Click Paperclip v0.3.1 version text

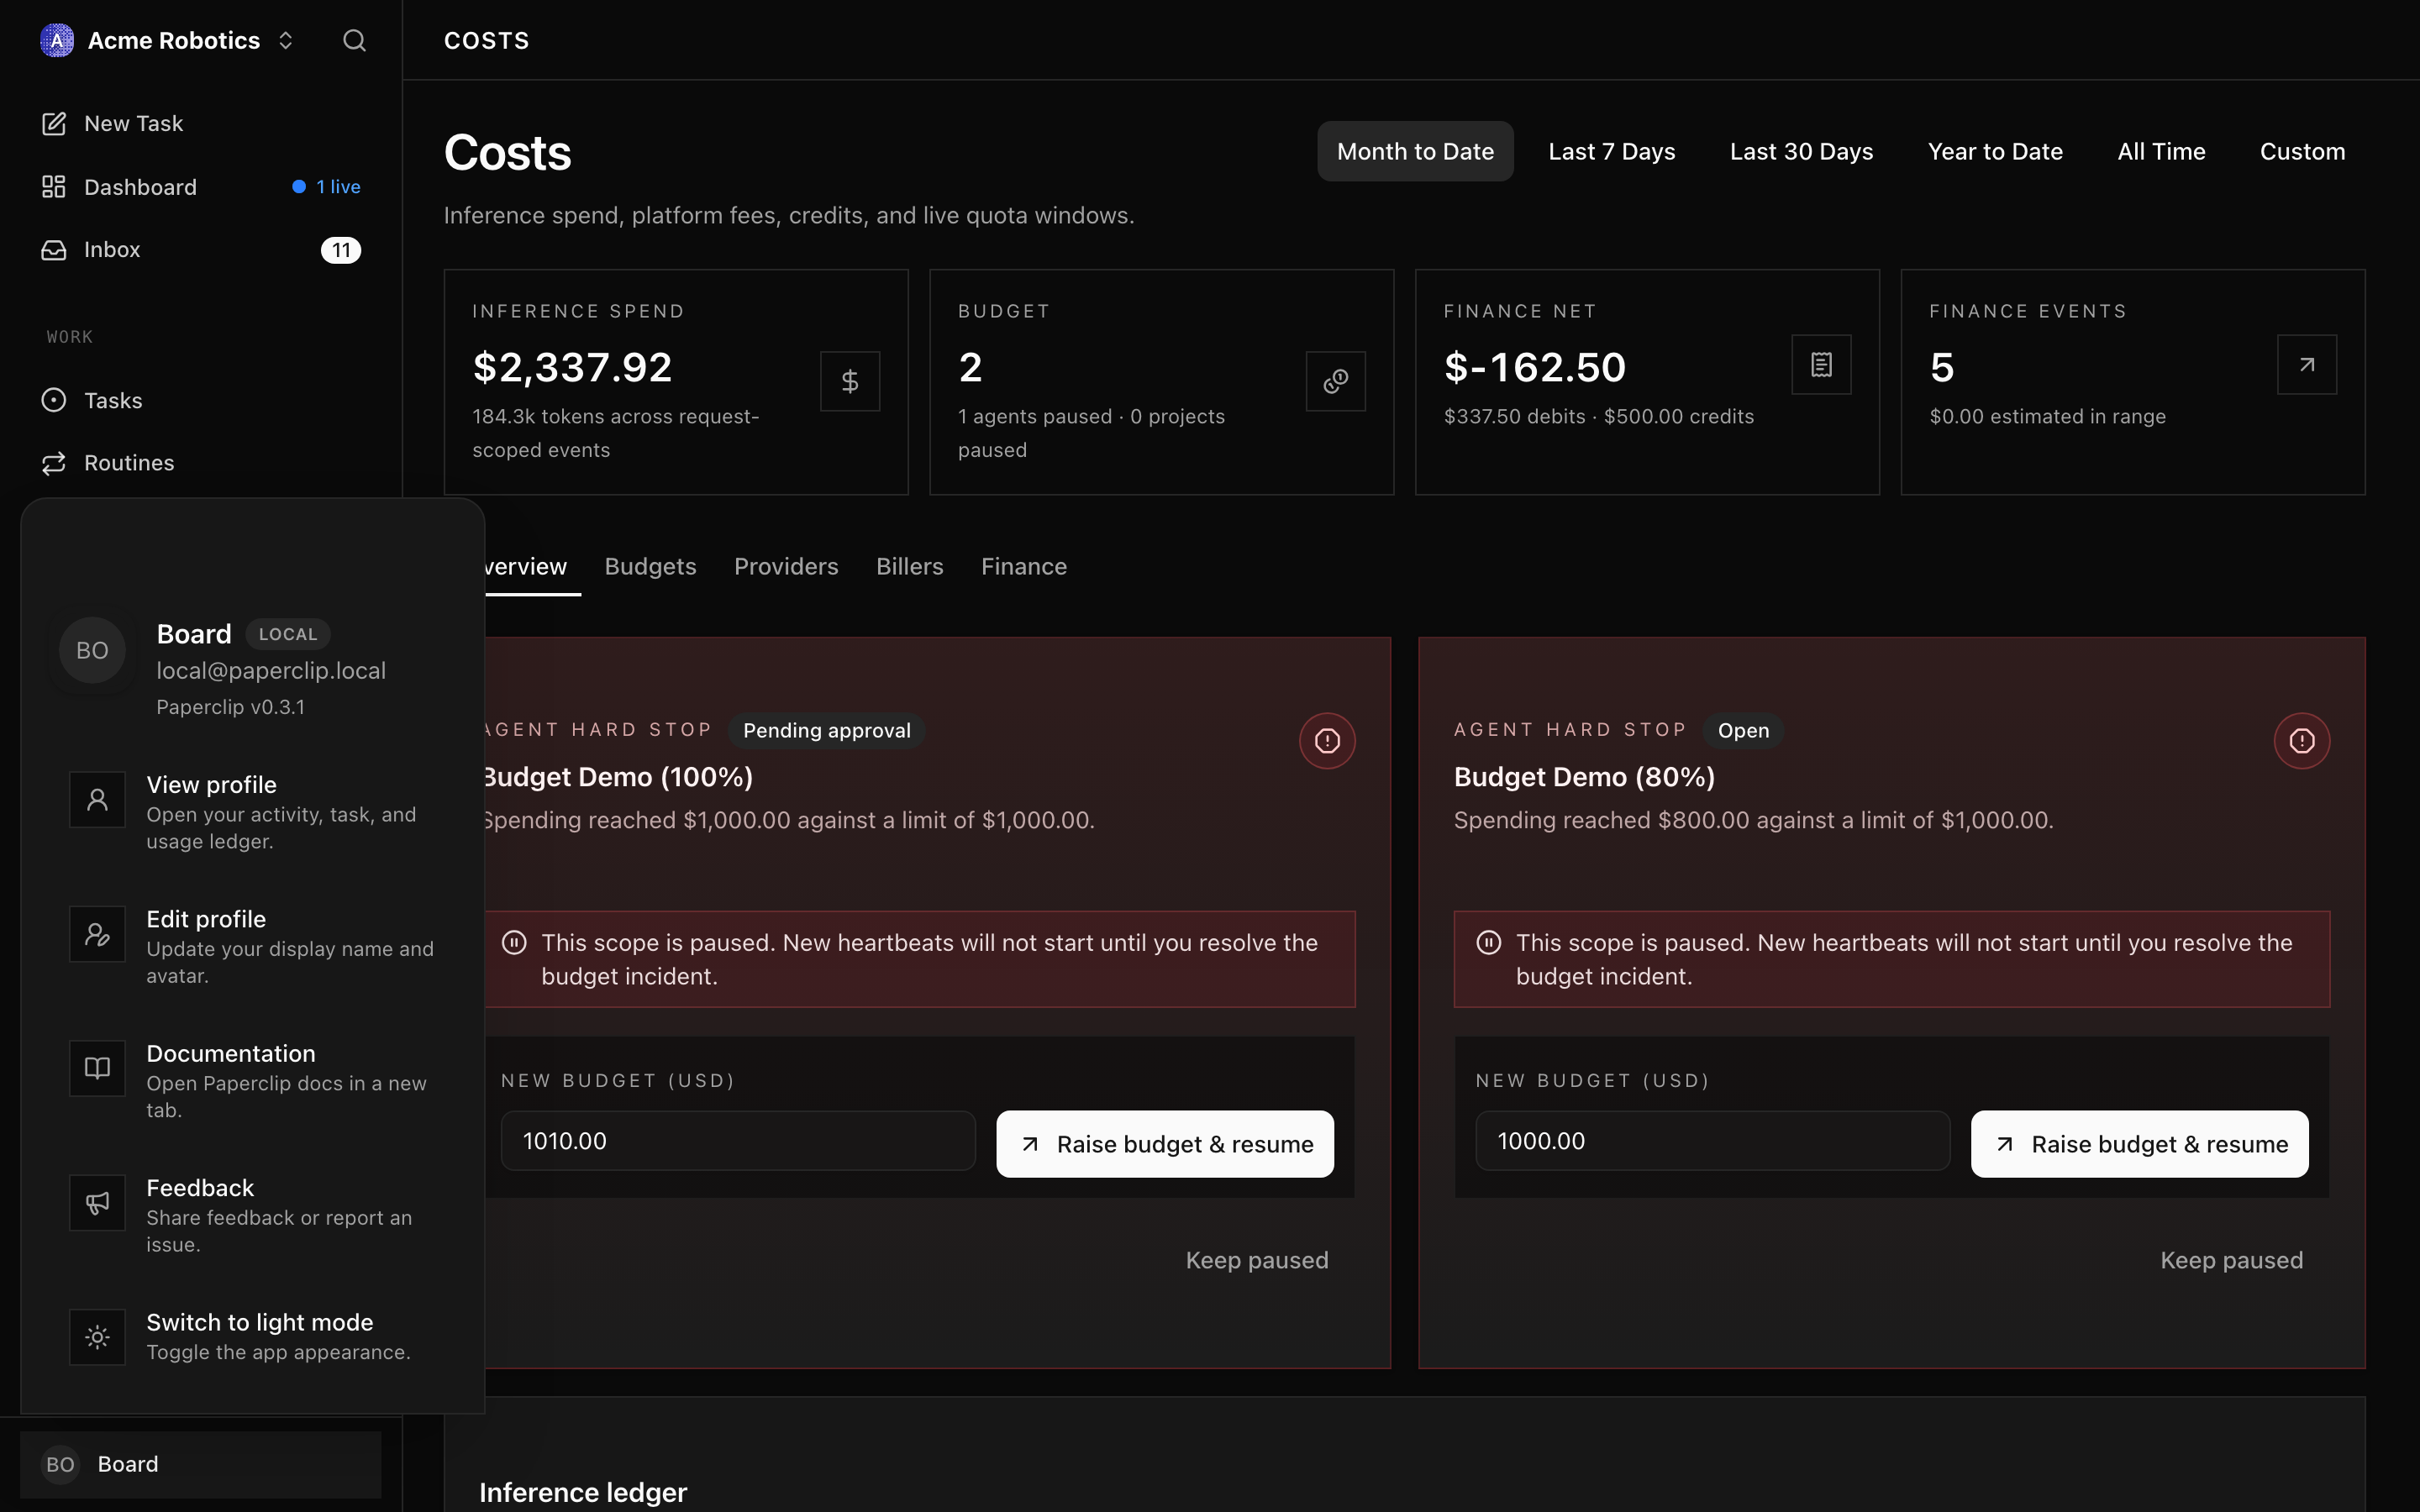coord(231,707)
